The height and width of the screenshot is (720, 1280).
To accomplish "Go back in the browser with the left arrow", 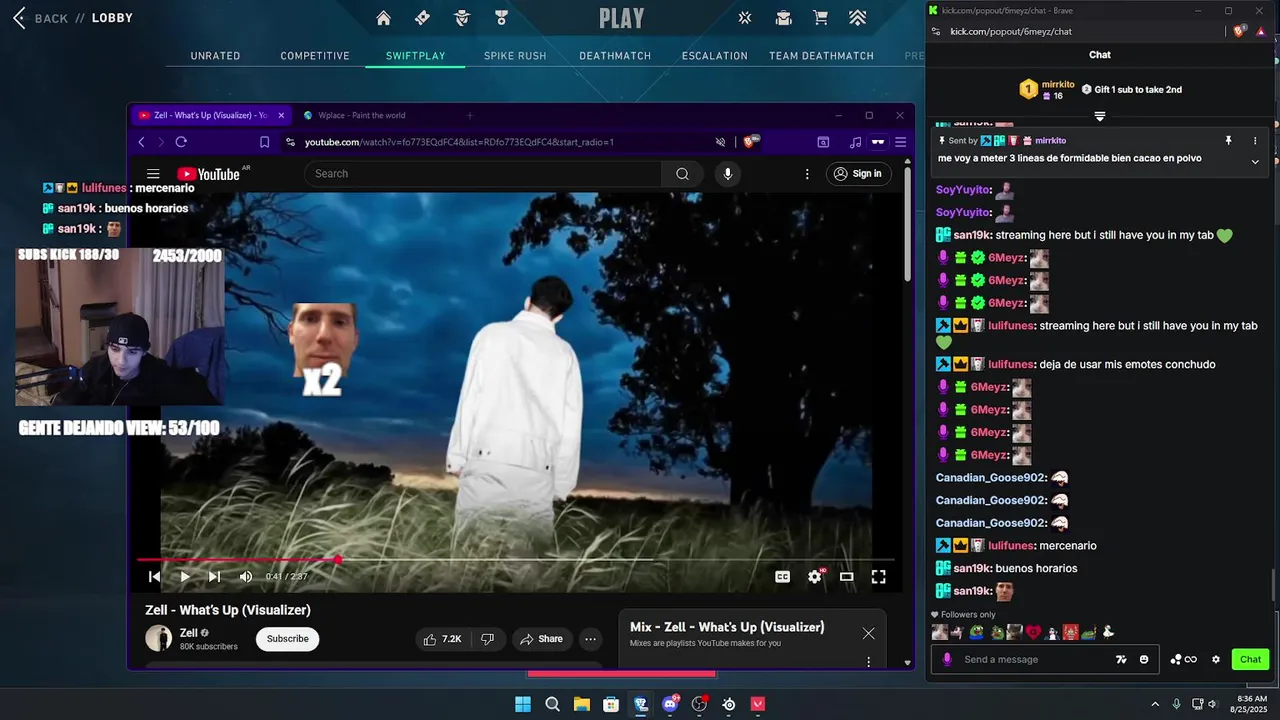I will click(x=141, y=142).
